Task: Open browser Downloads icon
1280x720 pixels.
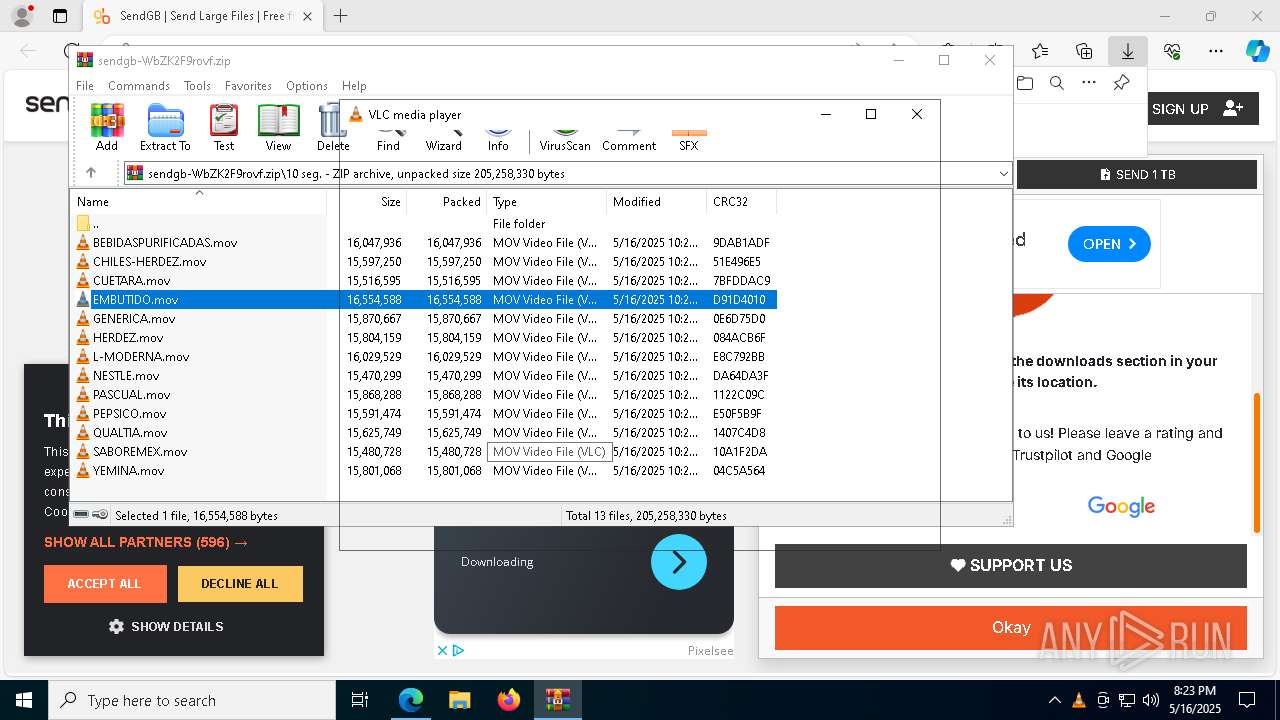Action: pos(1127,51)
